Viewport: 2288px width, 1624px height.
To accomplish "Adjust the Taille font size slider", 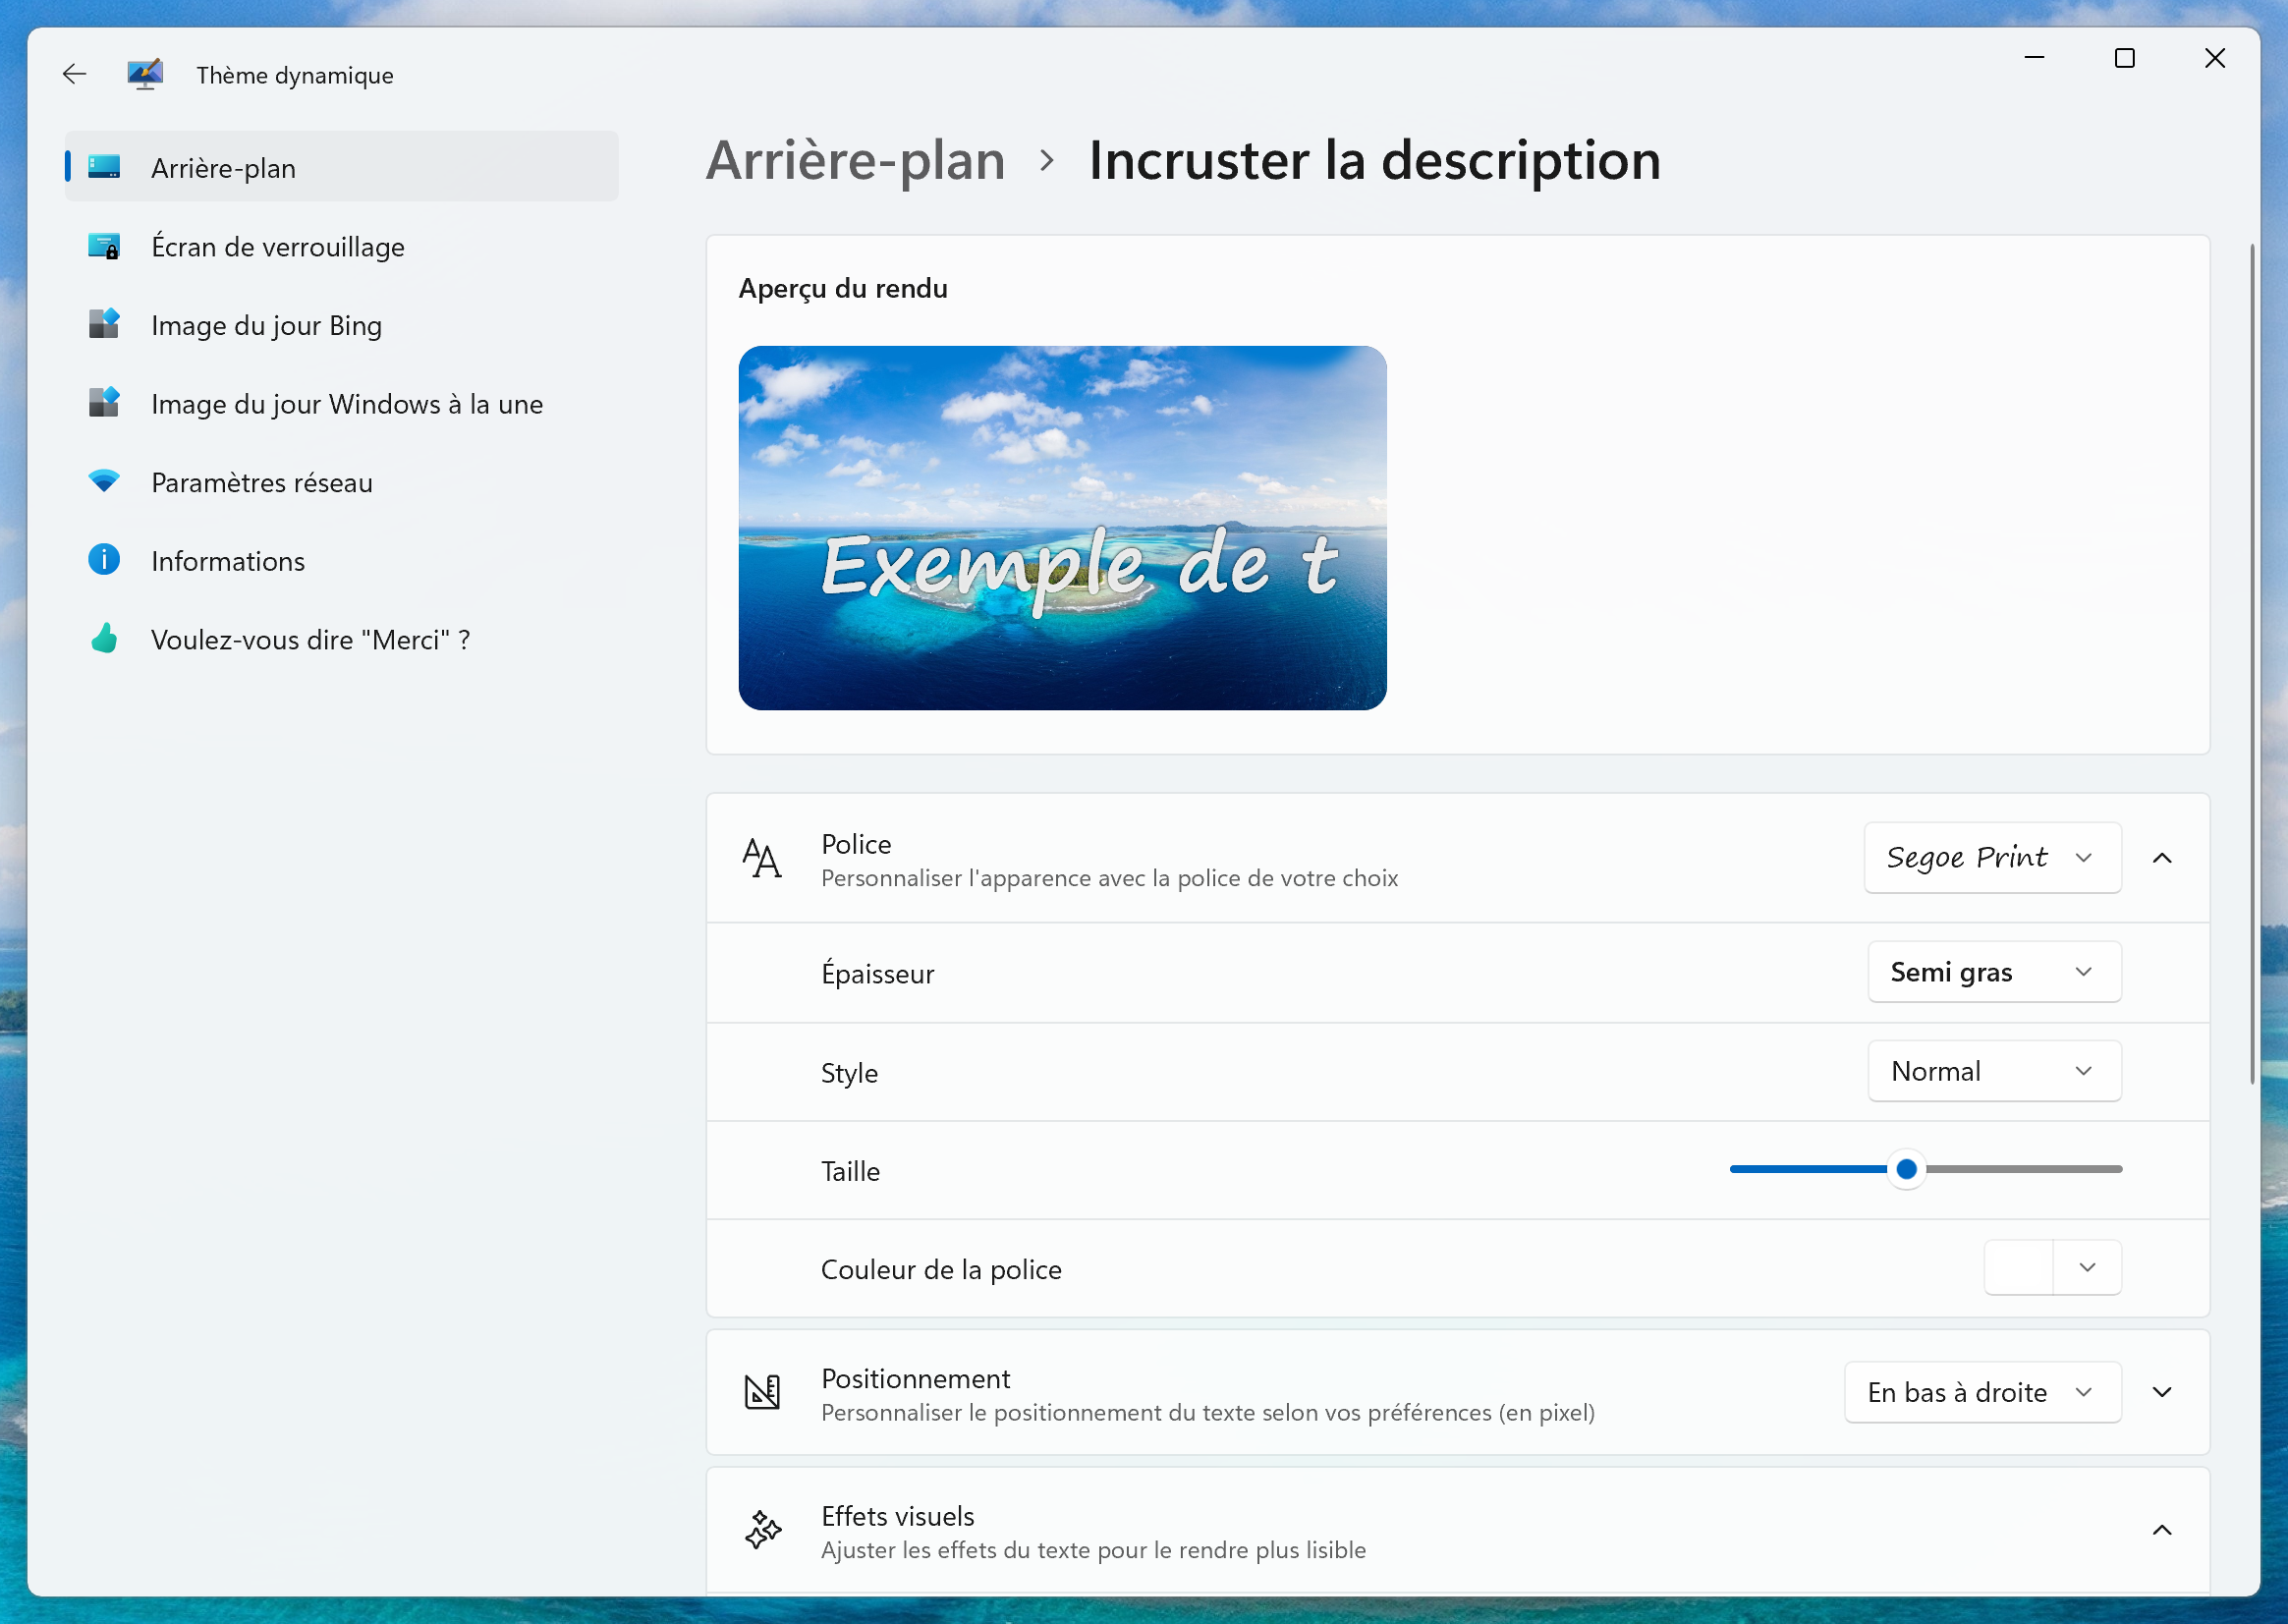I will point(1905,1169).
